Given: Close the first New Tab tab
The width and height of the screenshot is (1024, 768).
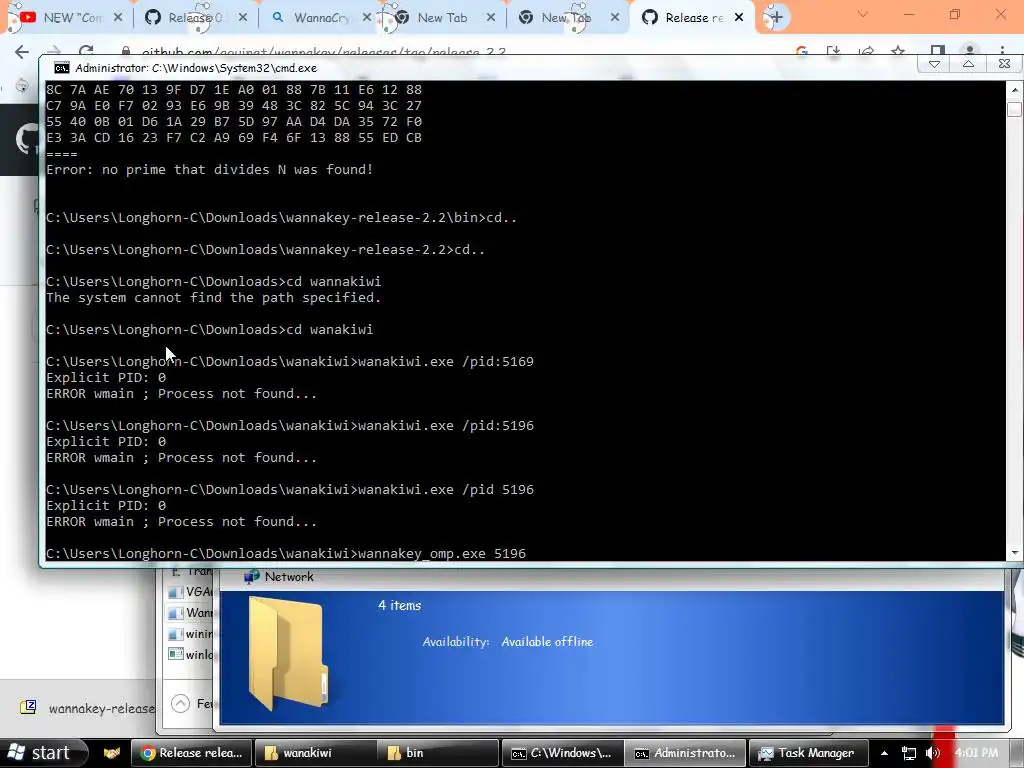Looking at the screenshot, I should pos(491,18).
